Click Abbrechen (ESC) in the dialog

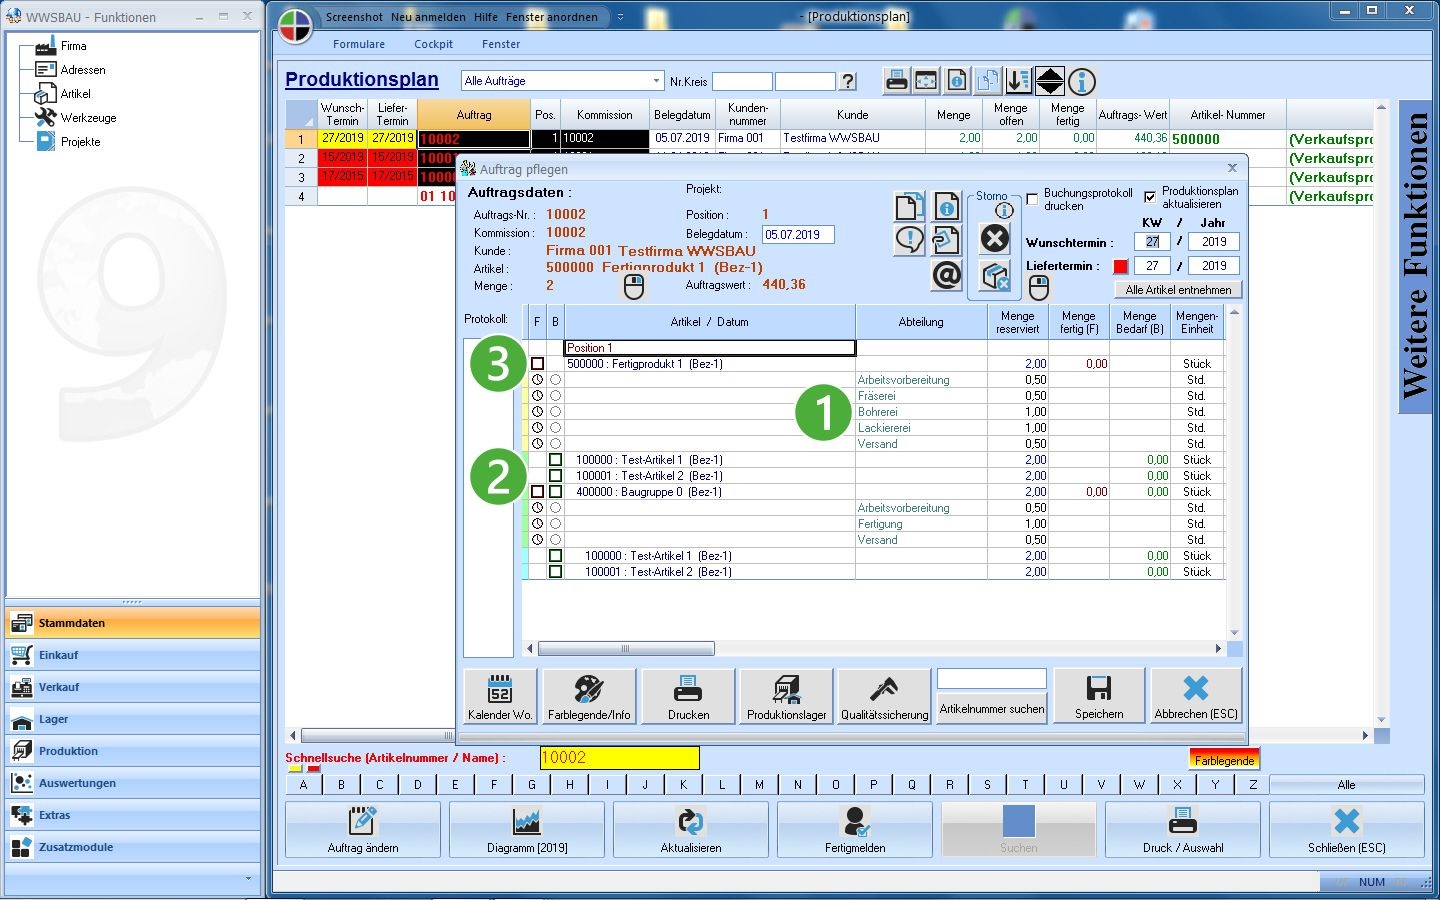tap(1196, 696)
